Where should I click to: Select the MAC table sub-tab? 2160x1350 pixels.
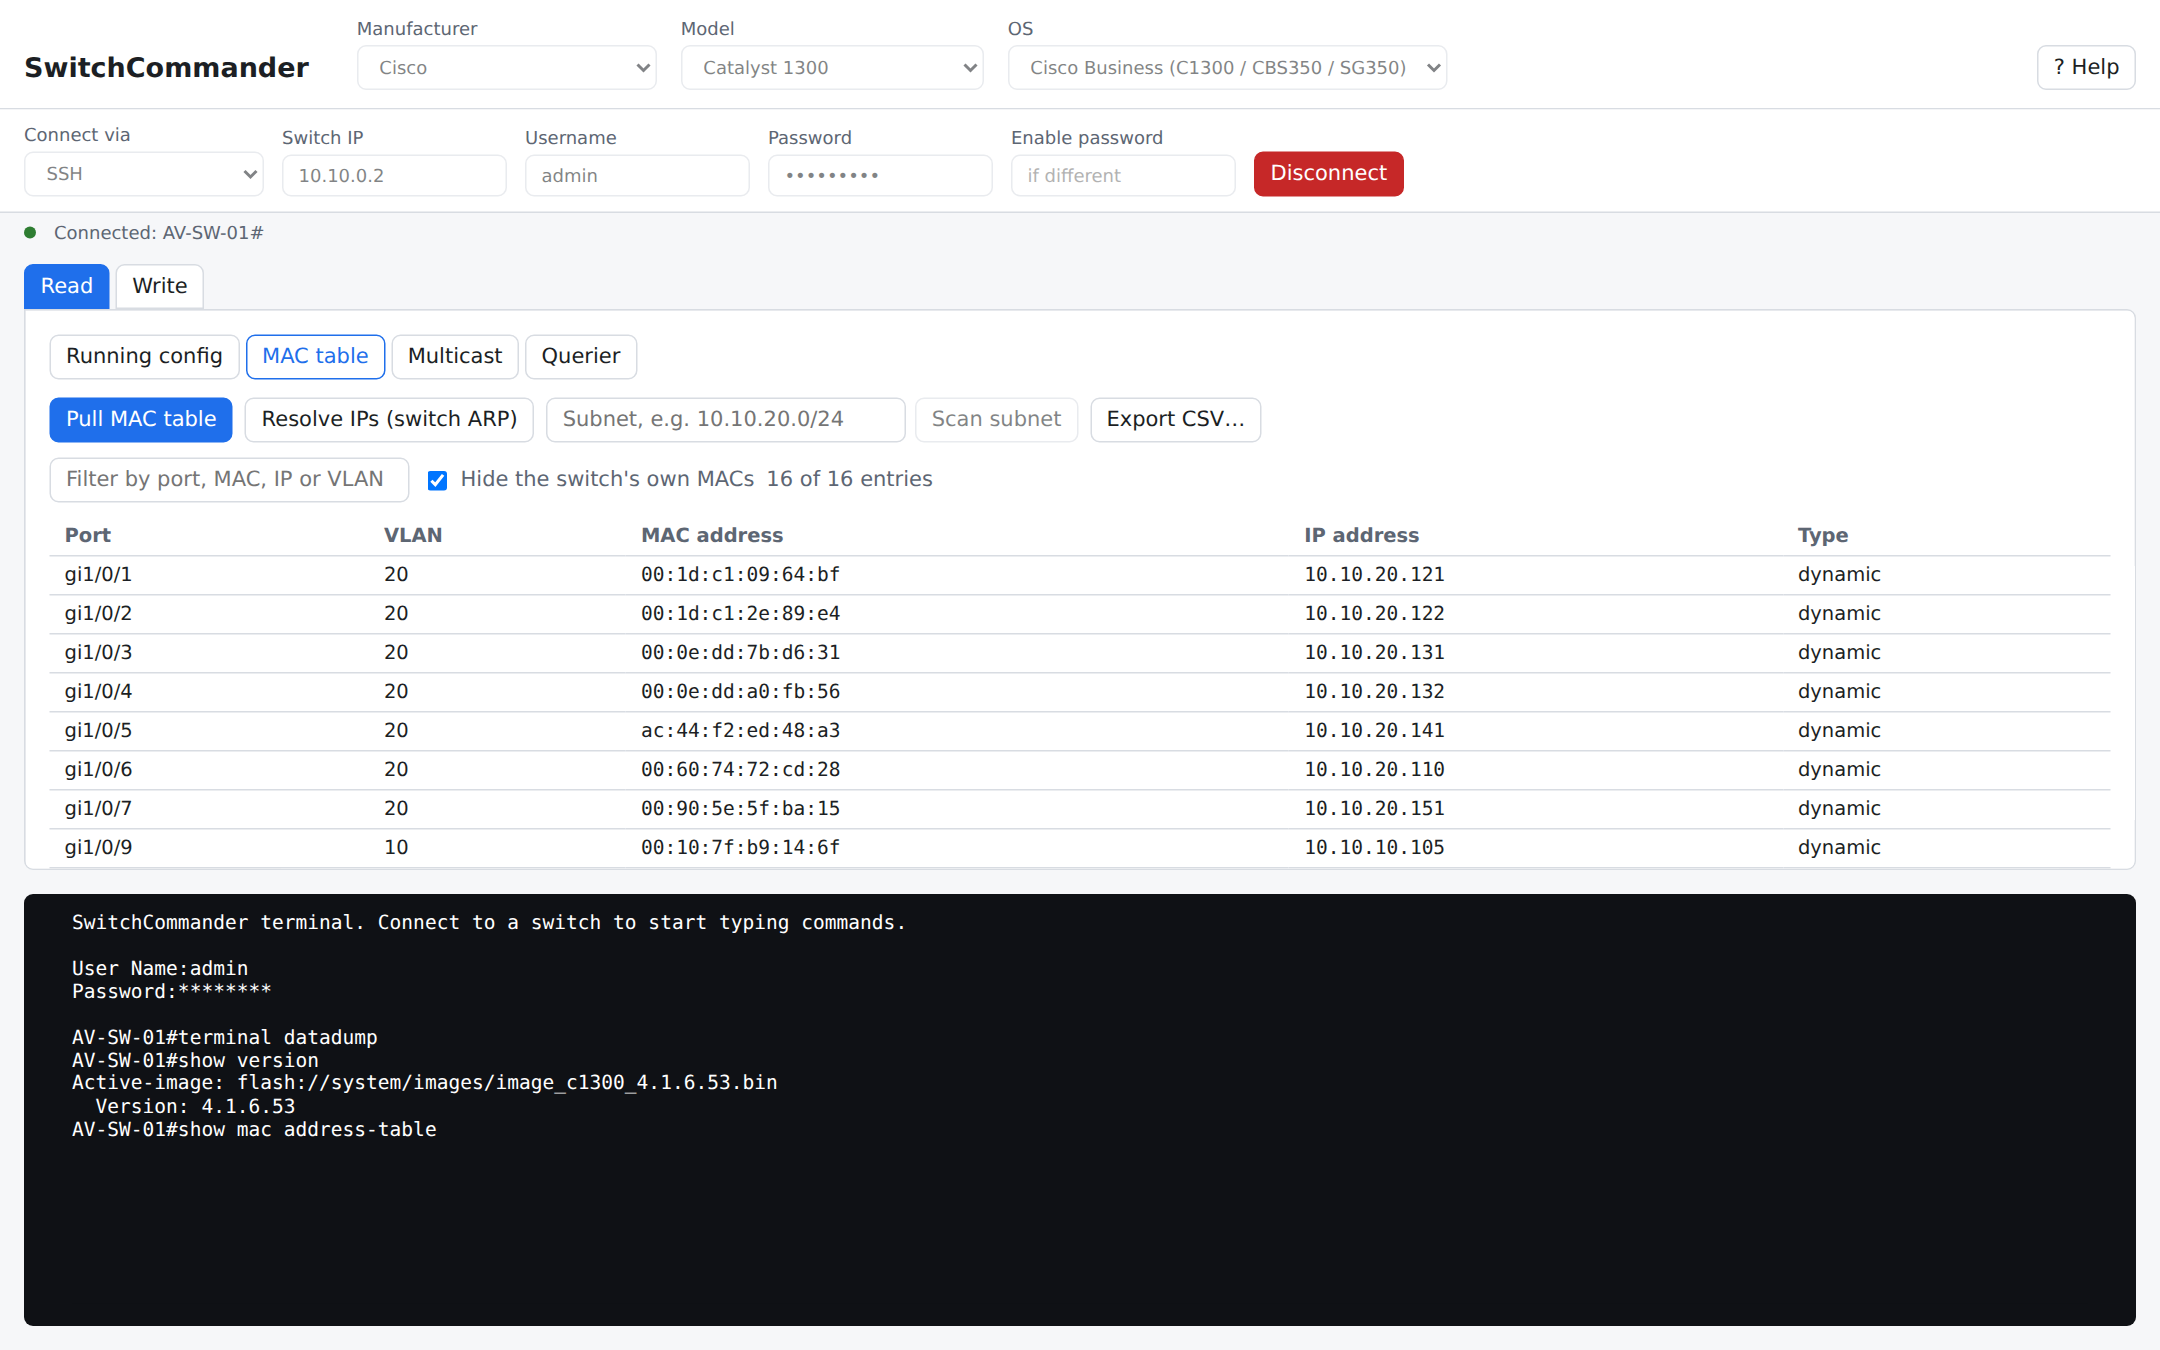point(315,357)
